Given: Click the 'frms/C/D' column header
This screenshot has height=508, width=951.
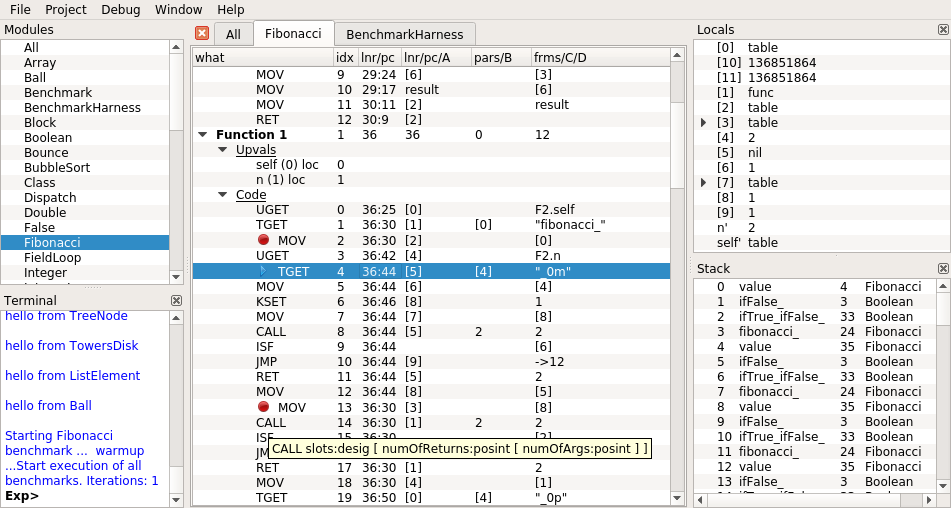Looking at the screenshot, I should [600, 57].
